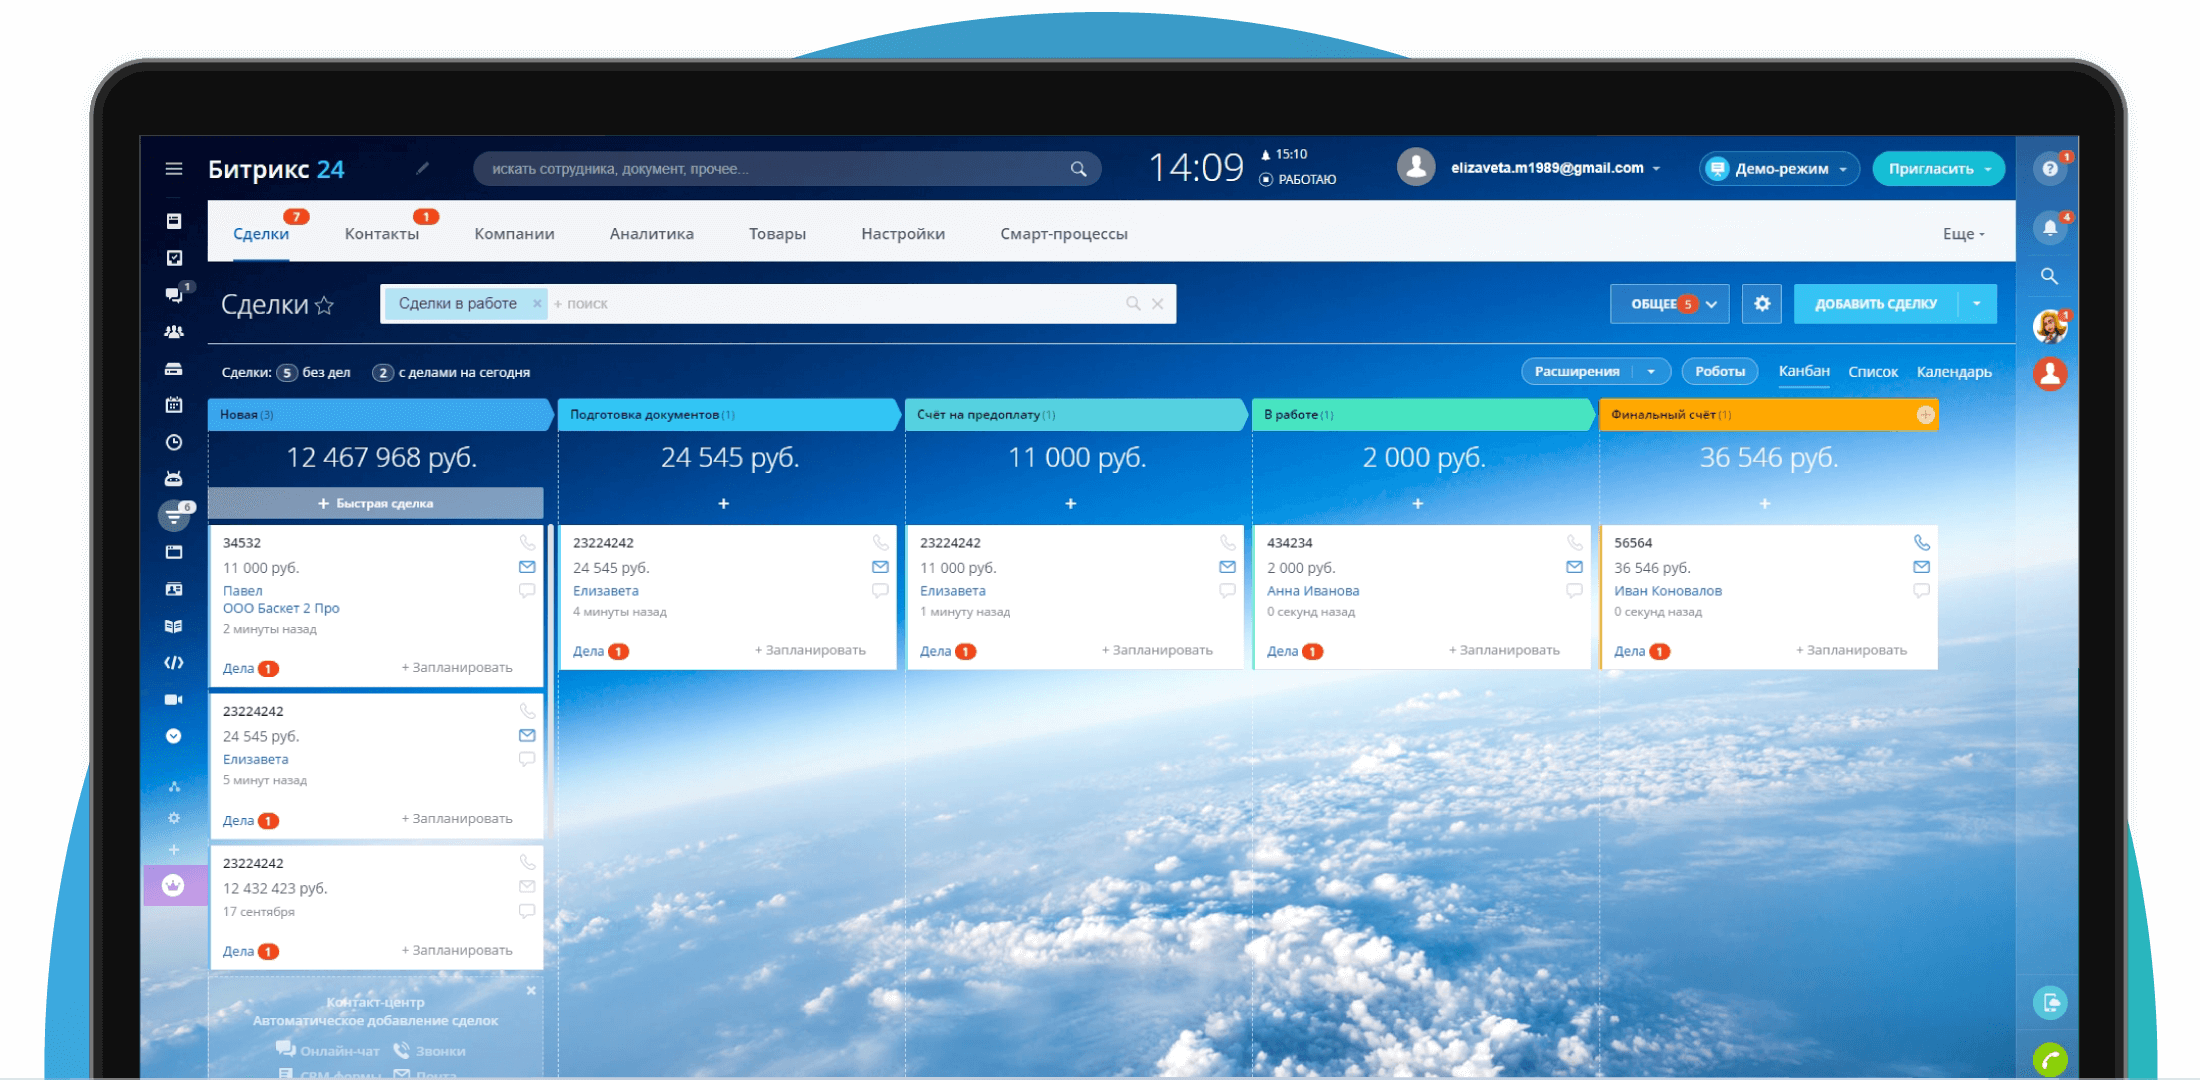Open the ОБЩЕЕ pipeline dropdown

[1669, 303]
